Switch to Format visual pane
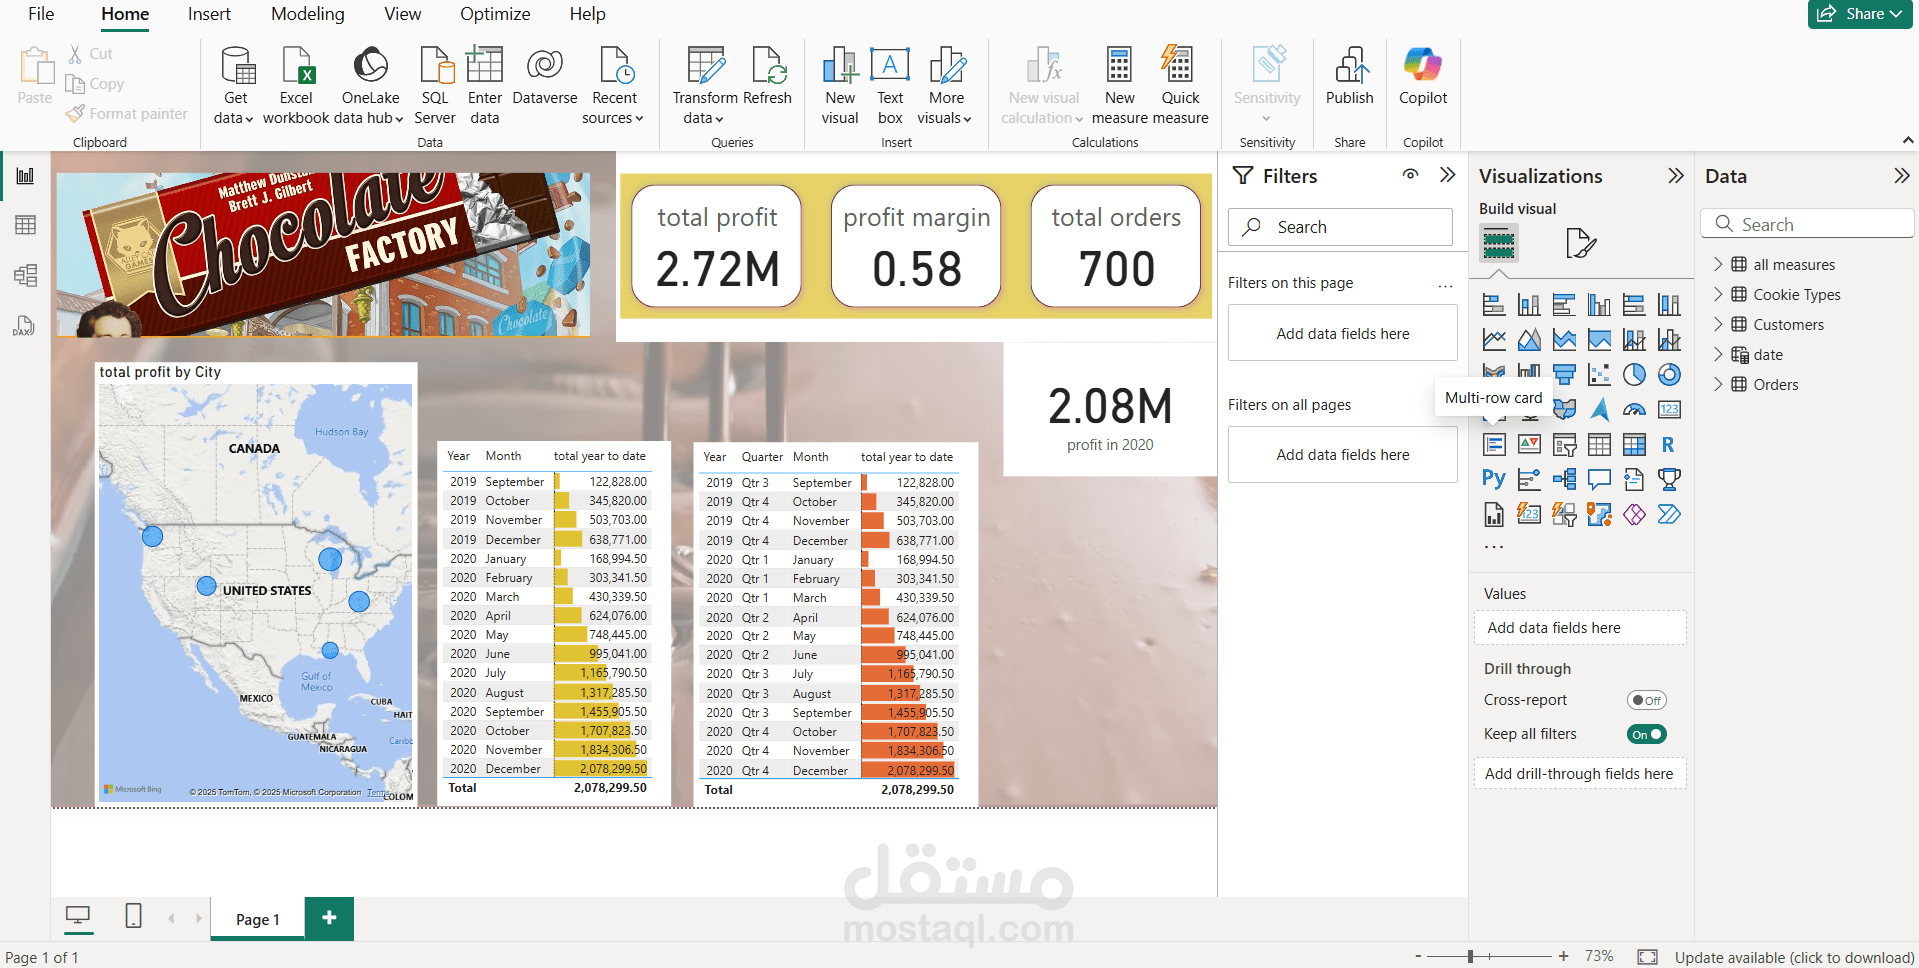The image size is (1919, 968). point(1580,243)
